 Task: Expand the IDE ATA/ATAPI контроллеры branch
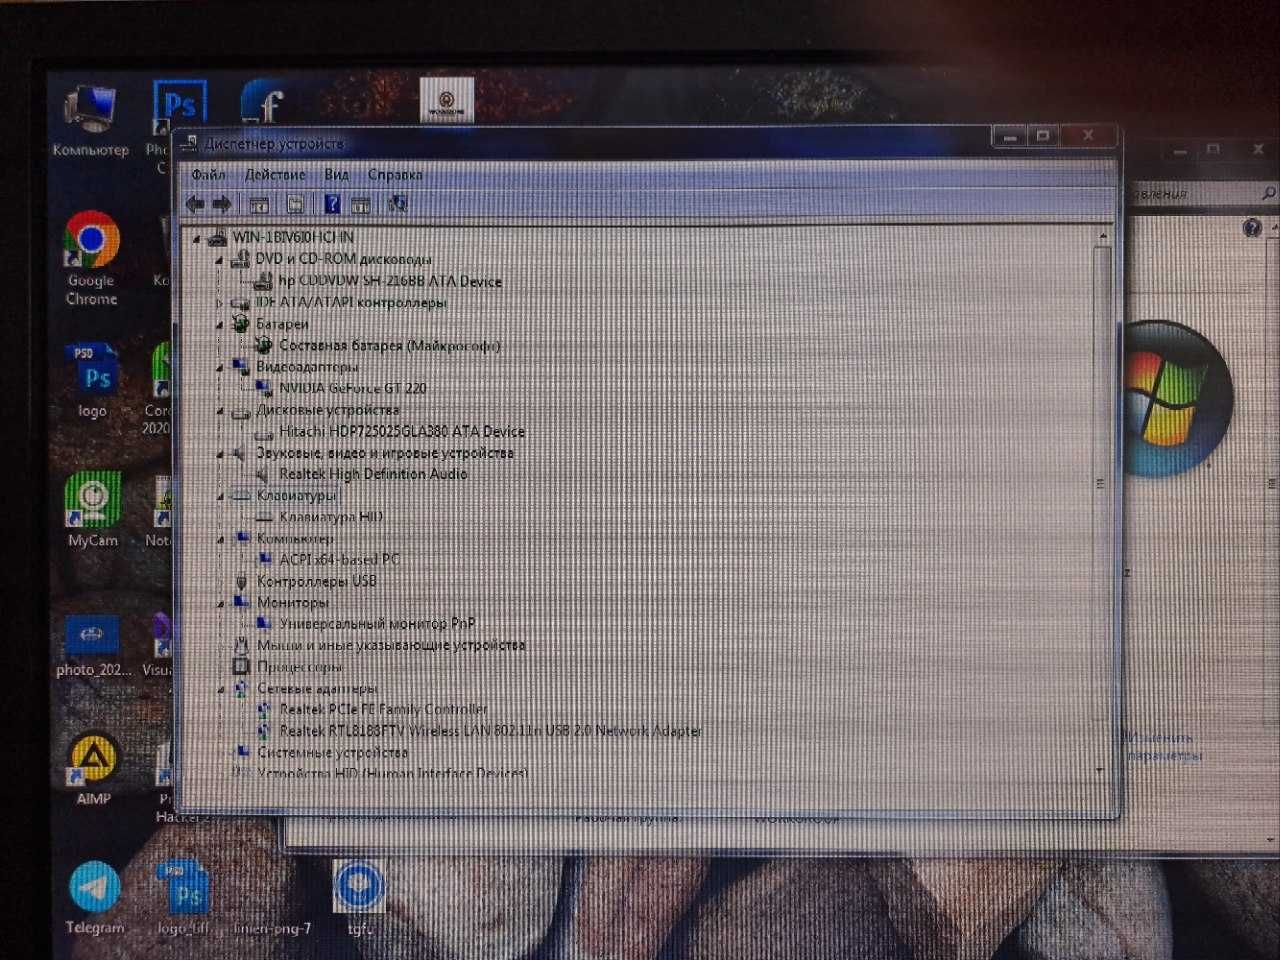[220, 302]
